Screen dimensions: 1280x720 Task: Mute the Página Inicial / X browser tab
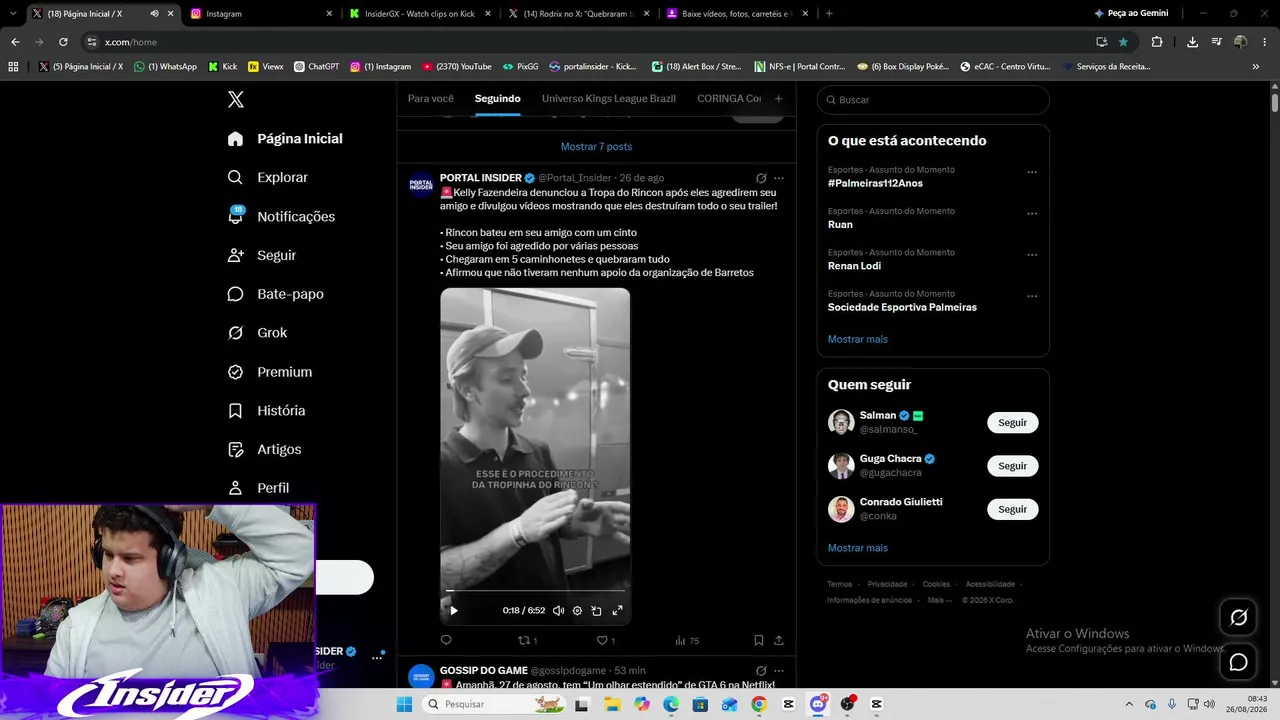(154, 14)
